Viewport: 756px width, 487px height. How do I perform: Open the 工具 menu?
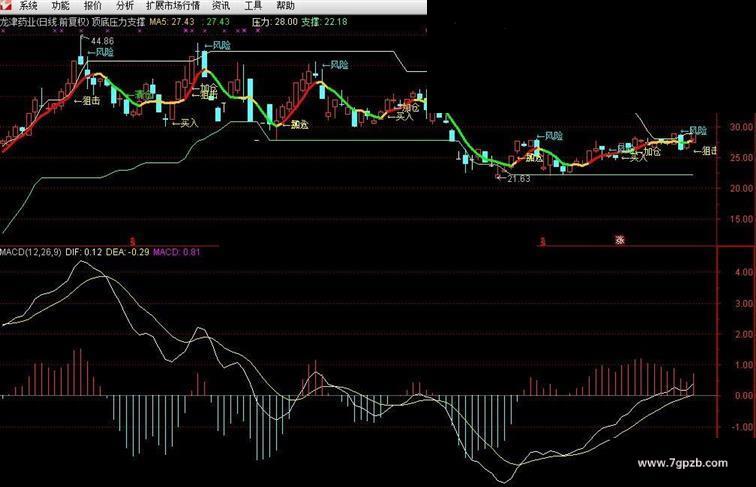pos(253,6)
